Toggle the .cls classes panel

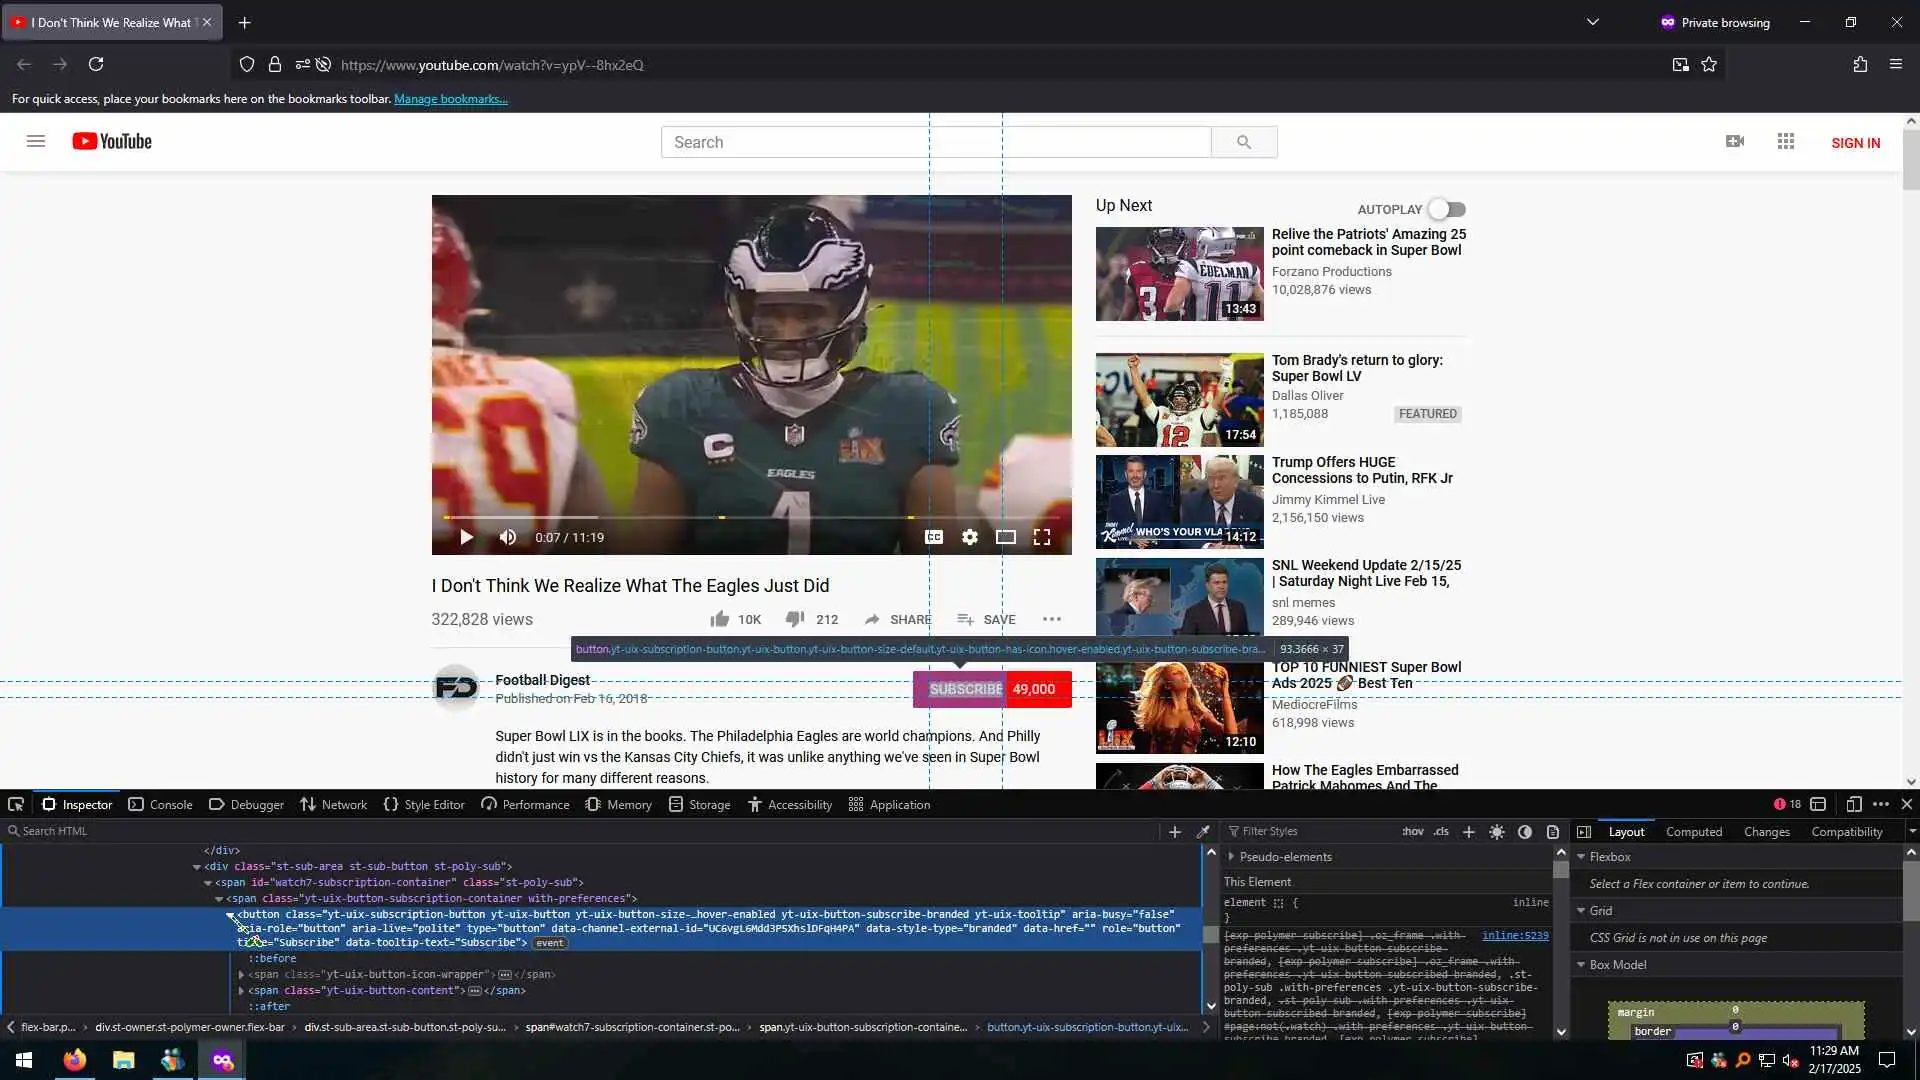point(1440,831)
